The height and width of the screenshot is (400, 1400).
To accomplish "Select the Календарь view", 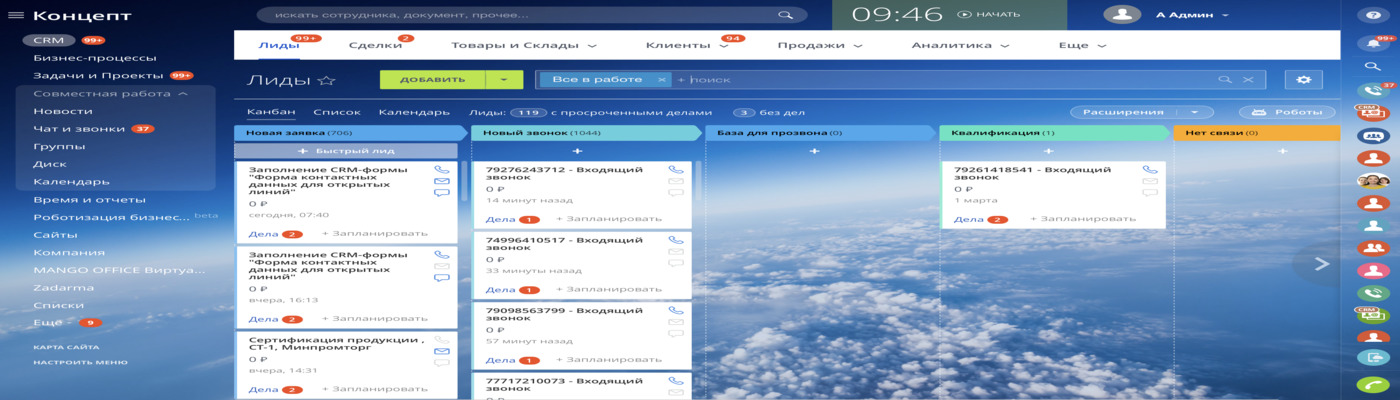I will tap(414, 112).
